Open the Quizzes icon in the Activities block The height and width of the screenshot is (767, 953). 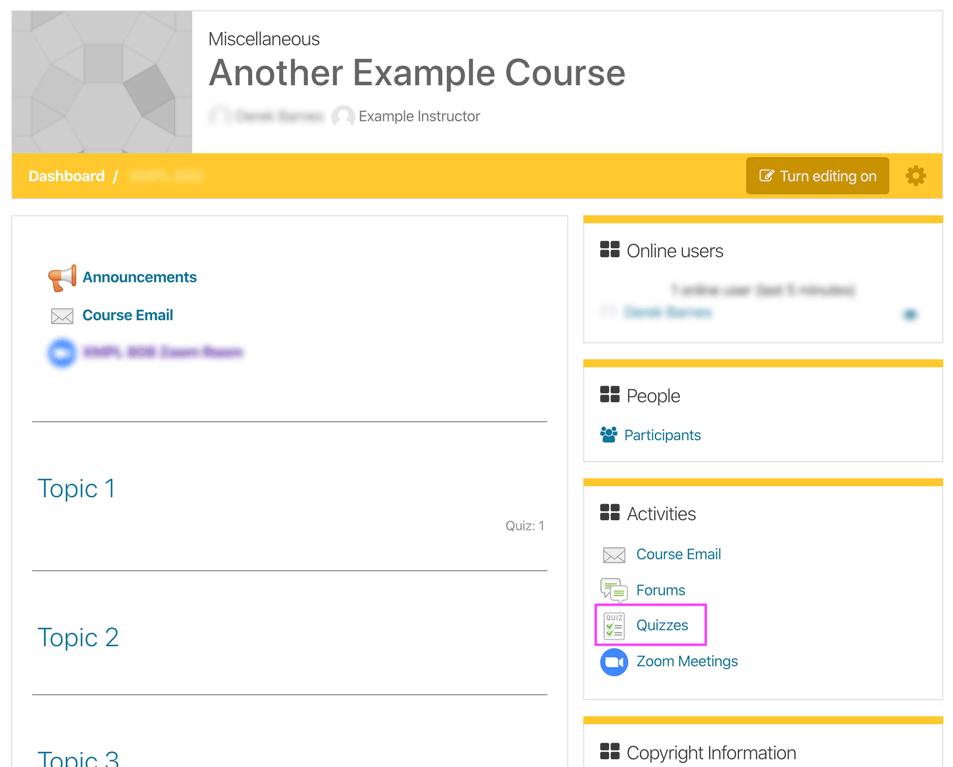pyautogui.click(x=613, y=624)
